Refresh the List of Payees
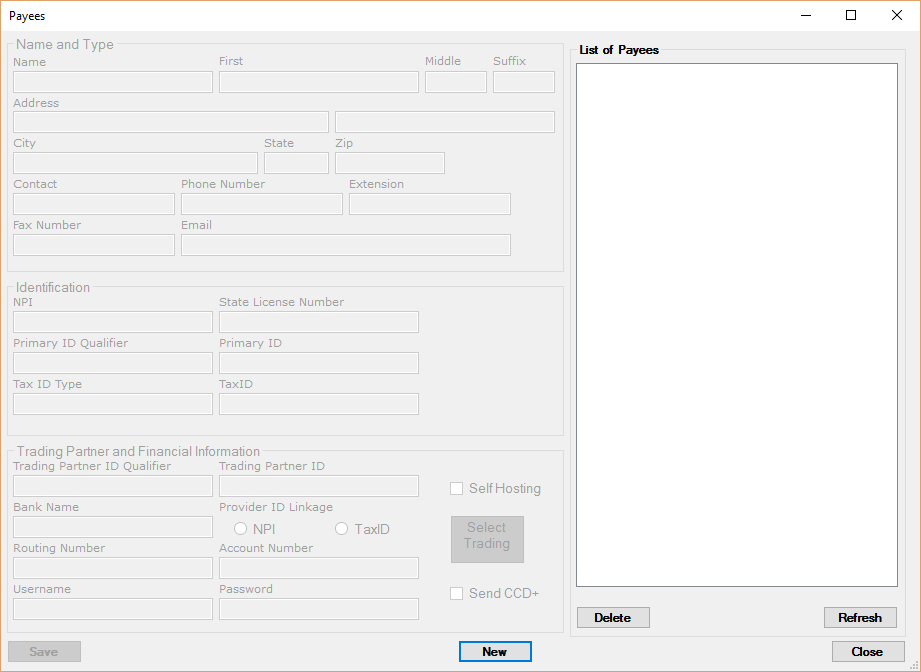The image size is (921, 672). pyautogui.click(x=860, y=618)
